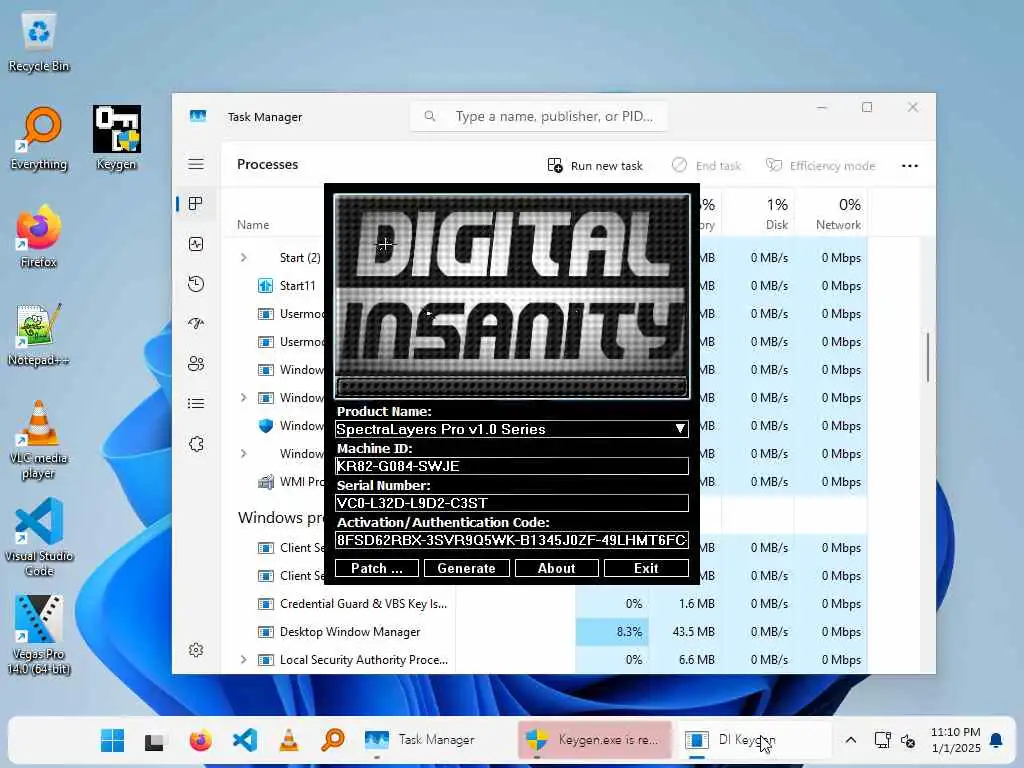Expand the Start (2) process group
Image resolution: width=1024 pixels, height=768 pixels.
pos(244,258)
